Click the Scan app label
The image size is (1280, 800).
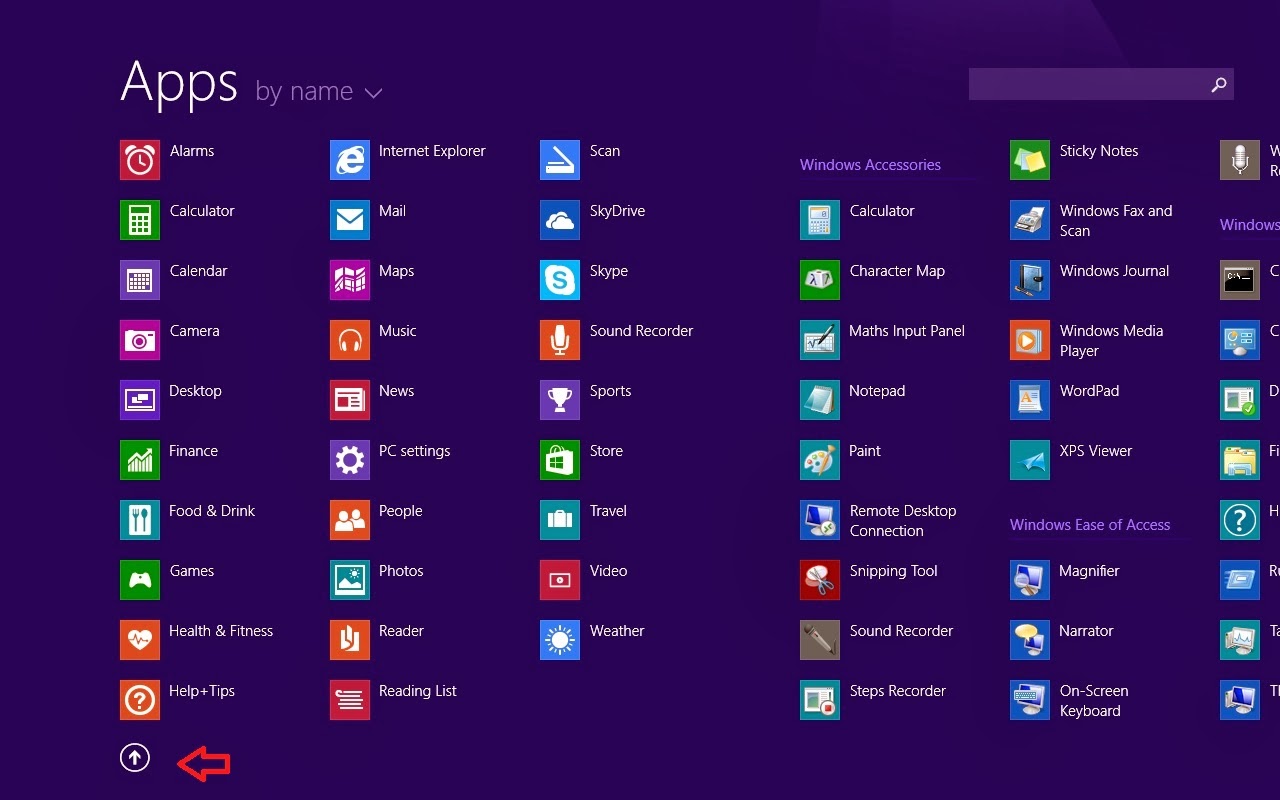[x=605, y=151]
